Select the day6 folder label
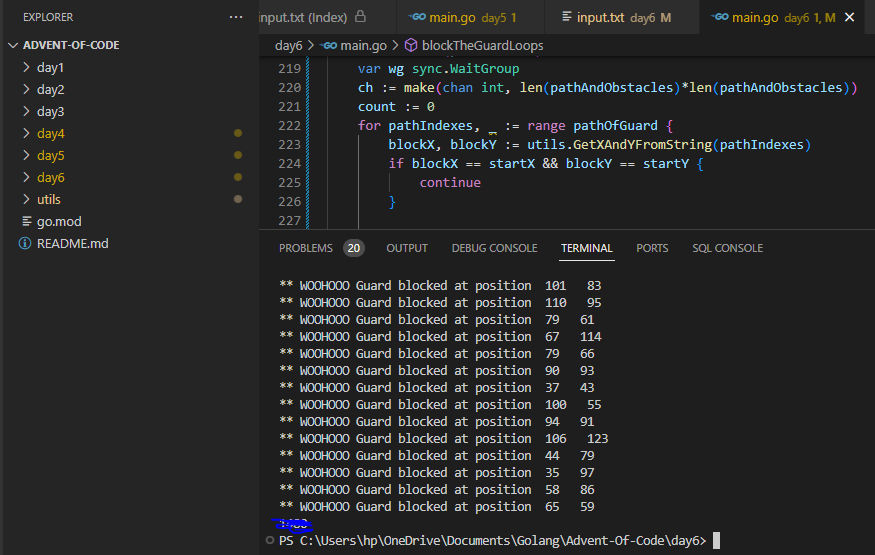Screen dimensions: 875x555 pyautogui.click(x=50, y=177)
